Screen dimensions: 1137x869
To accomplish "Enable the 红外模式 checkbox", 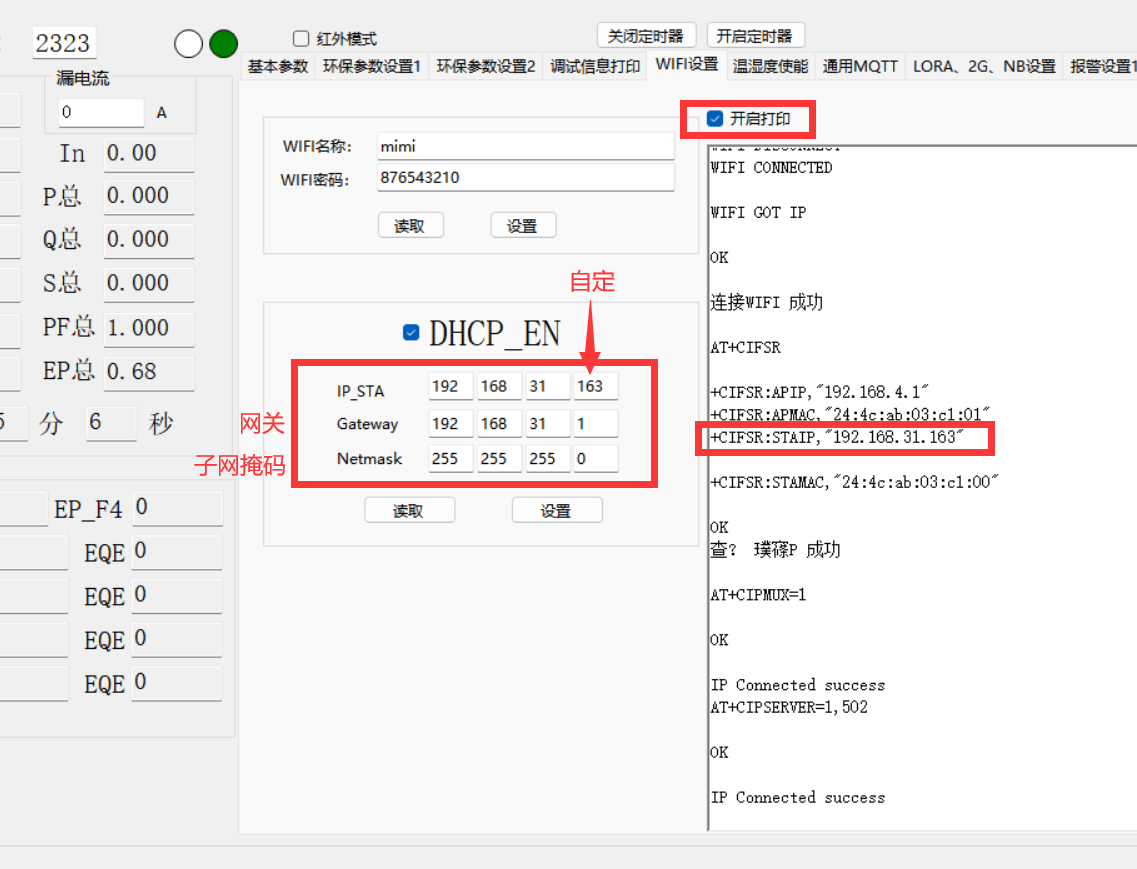I will click(301, 39).
